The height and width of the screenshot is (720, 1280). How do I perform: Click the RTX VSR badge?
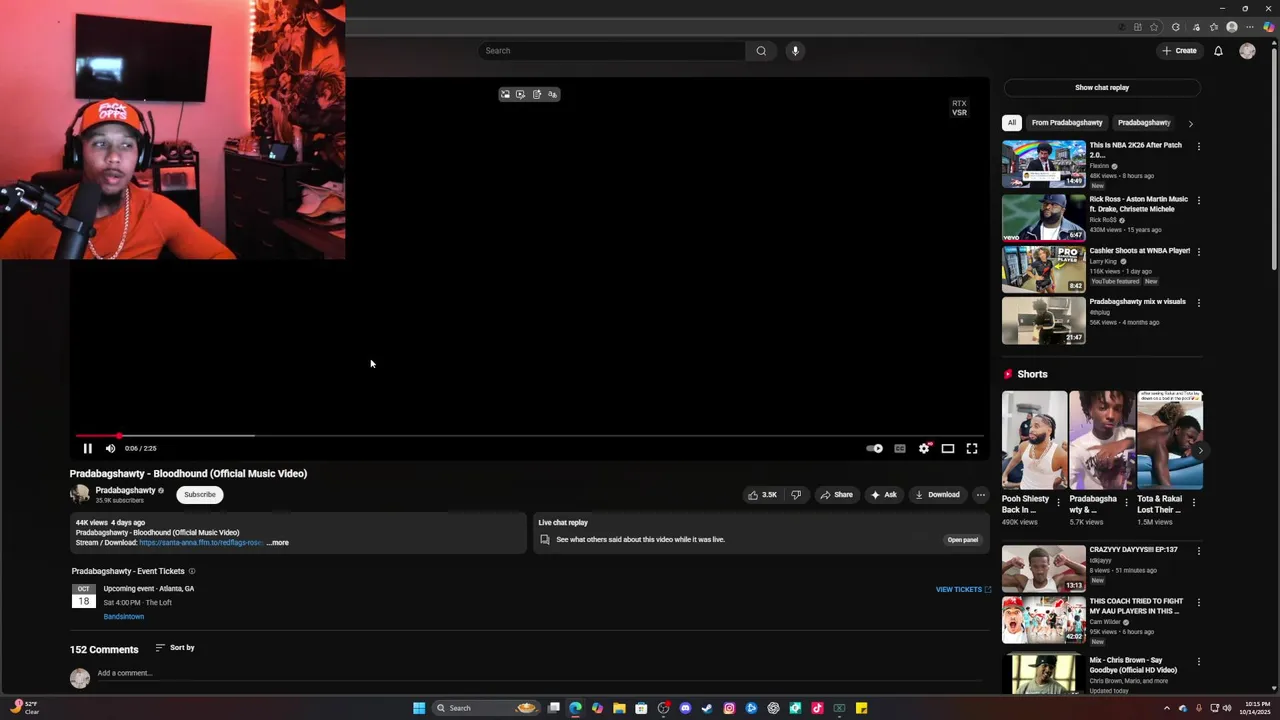point(959,108)
